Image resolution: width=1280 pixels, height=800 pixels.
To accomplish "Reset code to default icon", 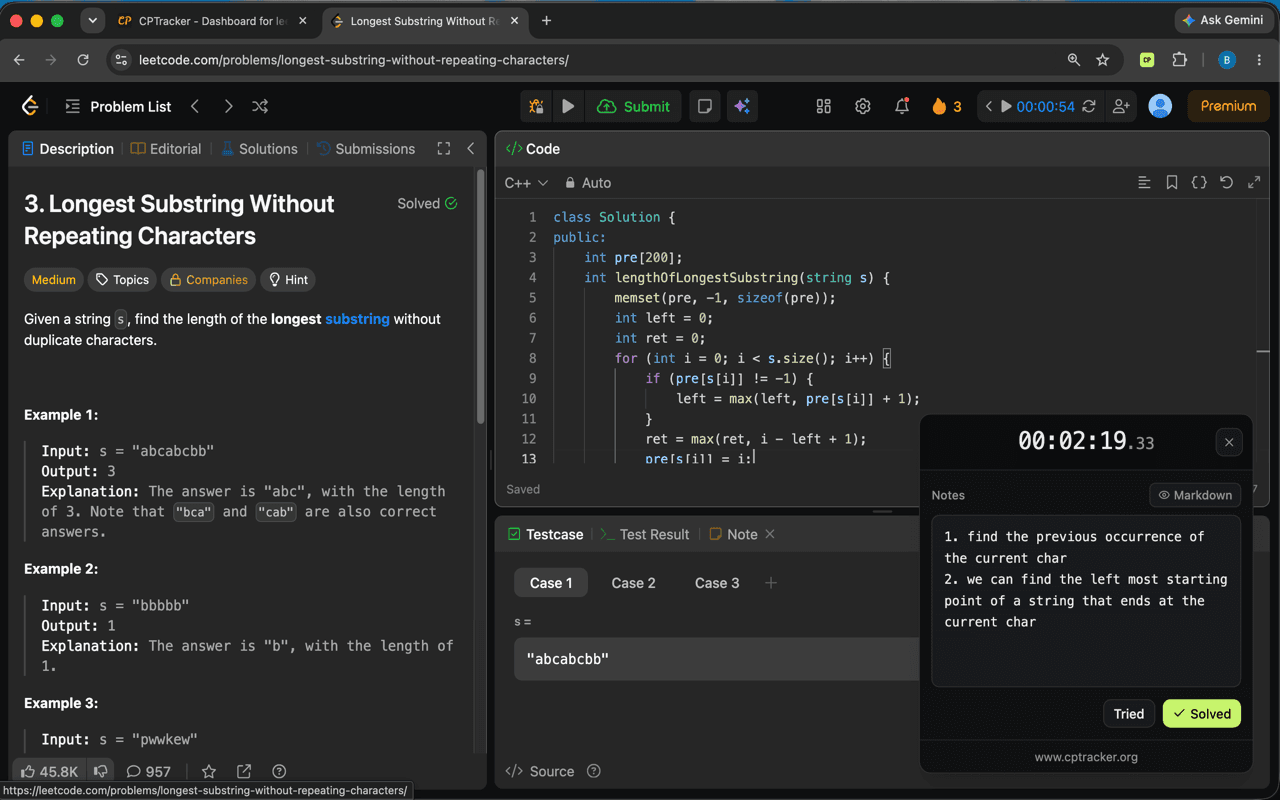I will (x=1226, y=183).
